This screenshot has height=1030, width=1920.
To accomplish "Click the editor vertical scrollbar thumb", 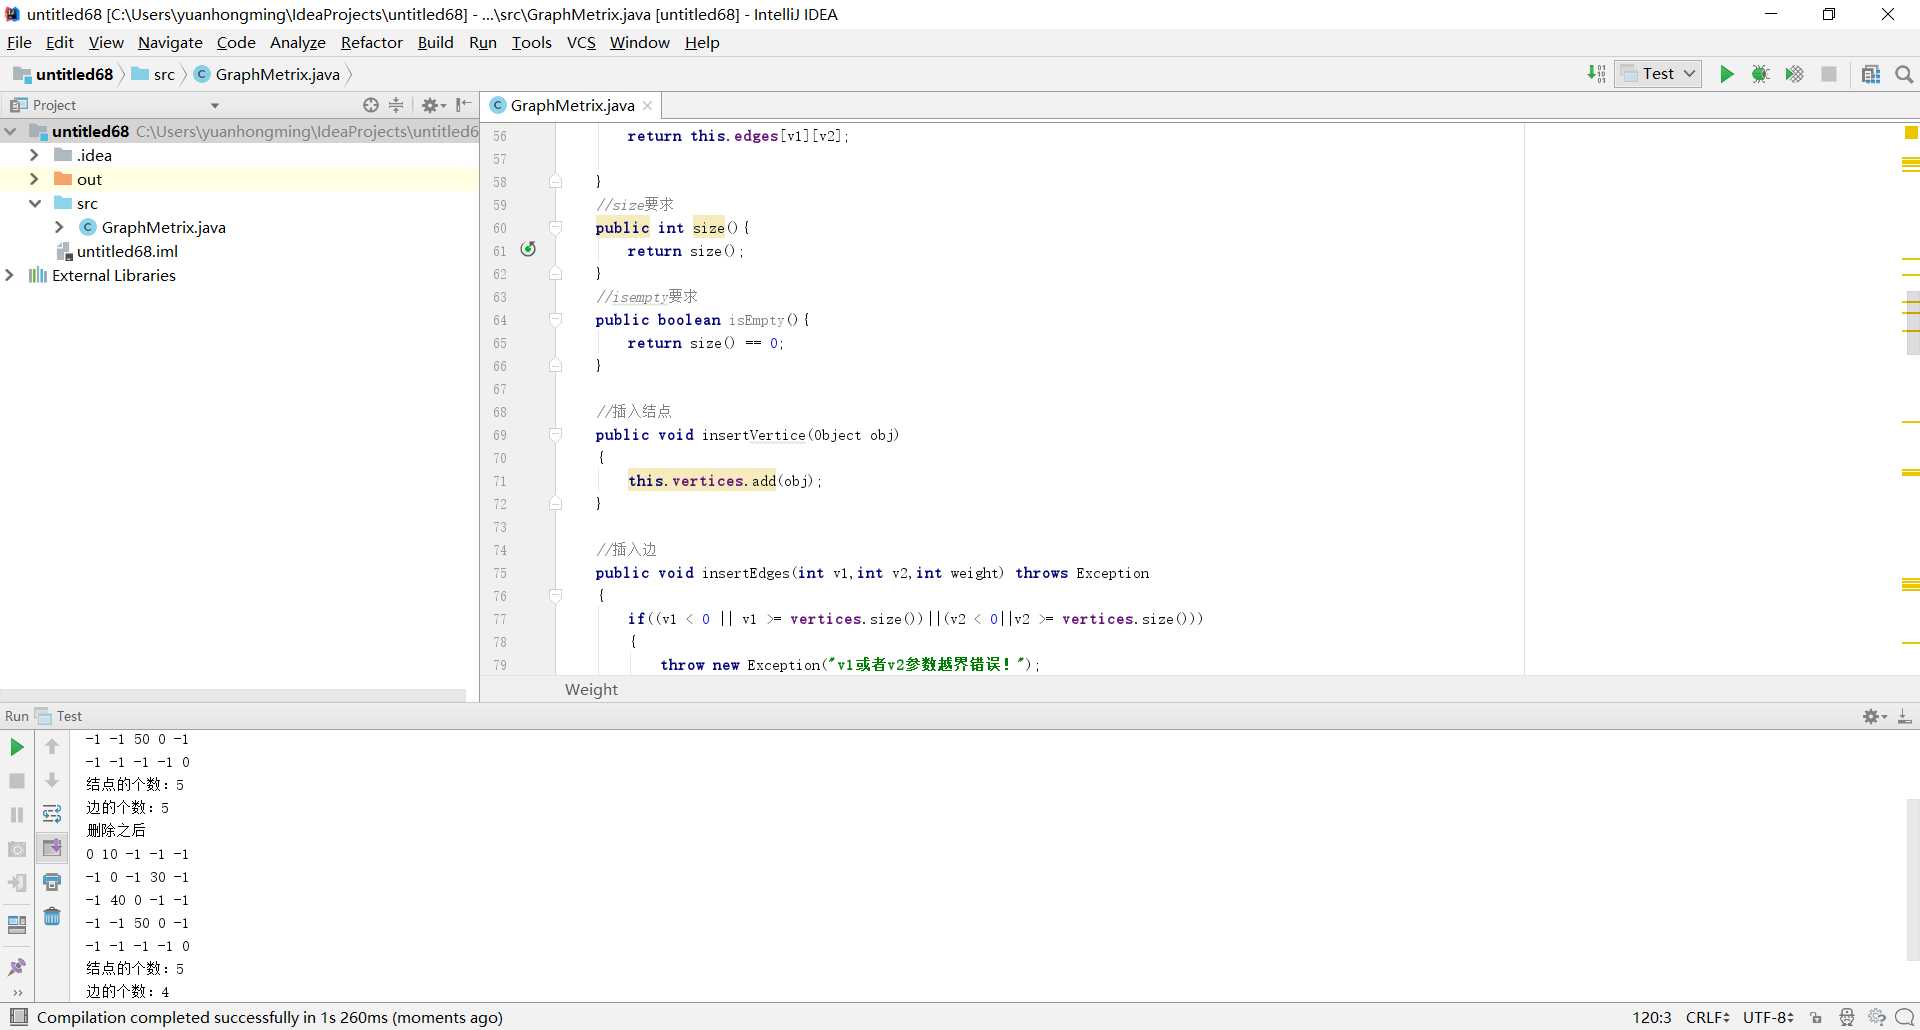I will point(1912,323).
